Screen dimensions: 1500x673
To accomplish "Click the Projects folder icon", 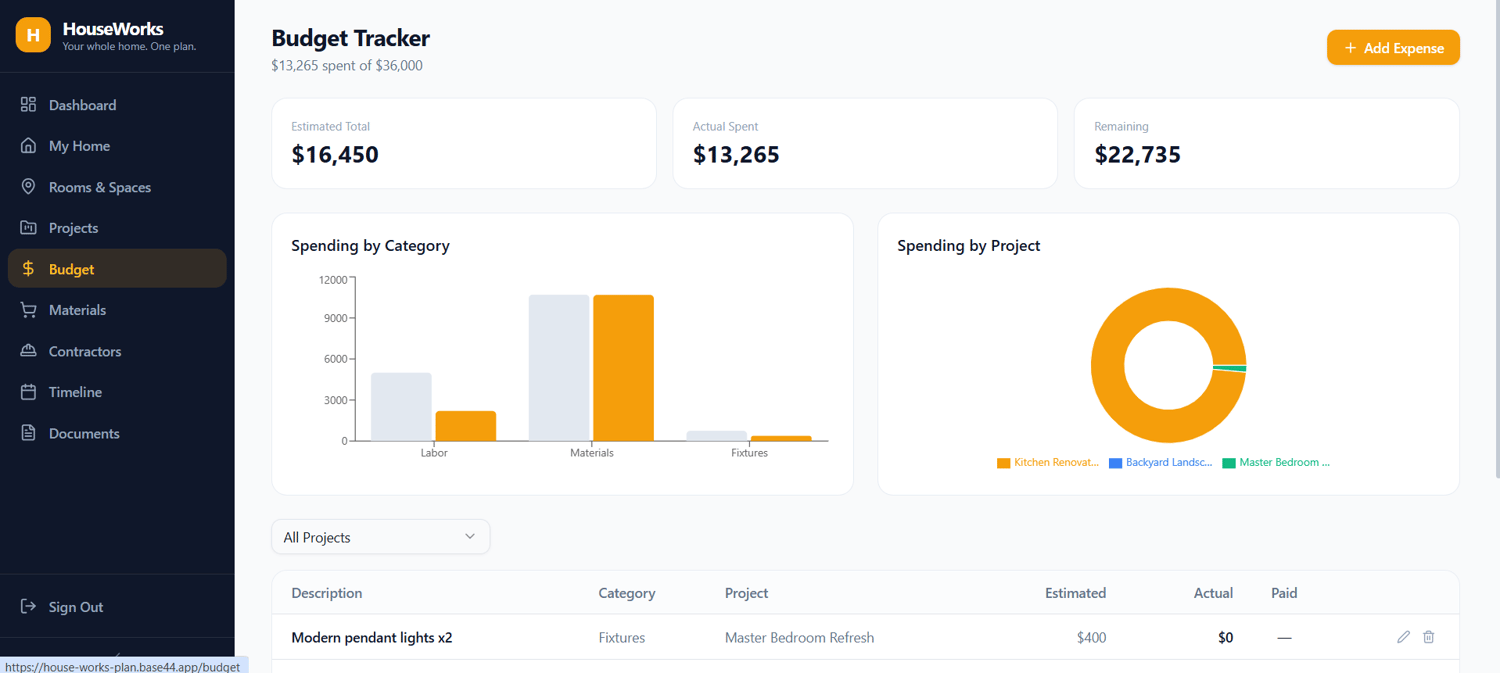I will 28,228.
